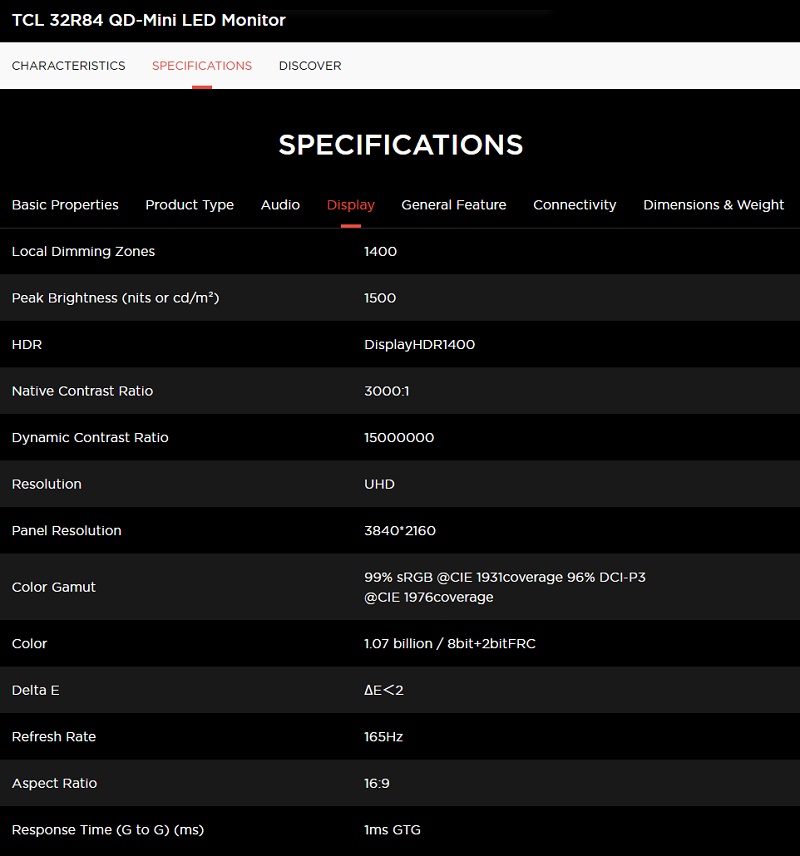The width and height of the screenshot is (800, 856).
Task: Select the Peak Brightness value 1500
Action: 380,298
